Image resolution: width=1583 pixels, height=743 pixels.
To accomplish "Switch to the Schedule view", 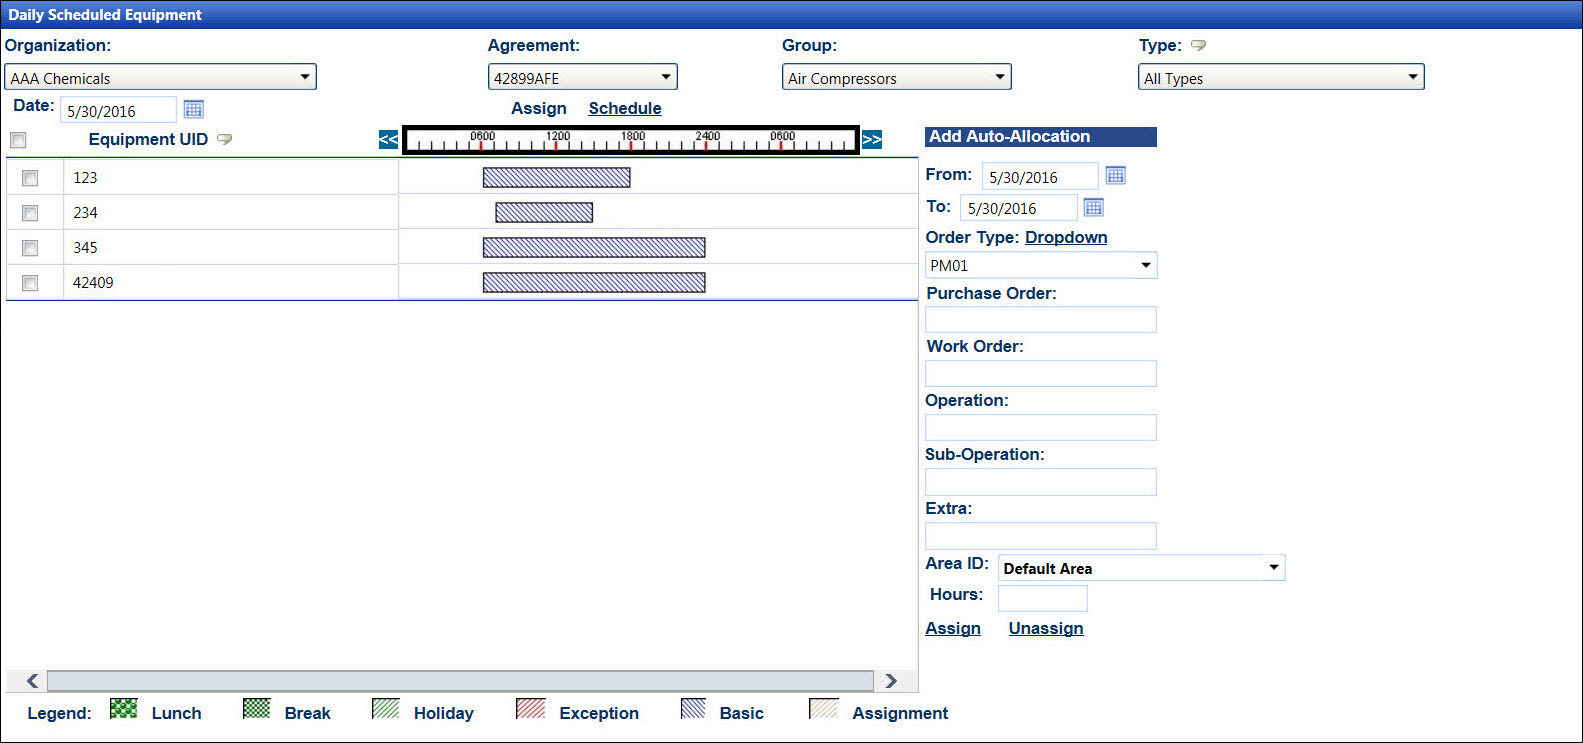I will 625,108.
